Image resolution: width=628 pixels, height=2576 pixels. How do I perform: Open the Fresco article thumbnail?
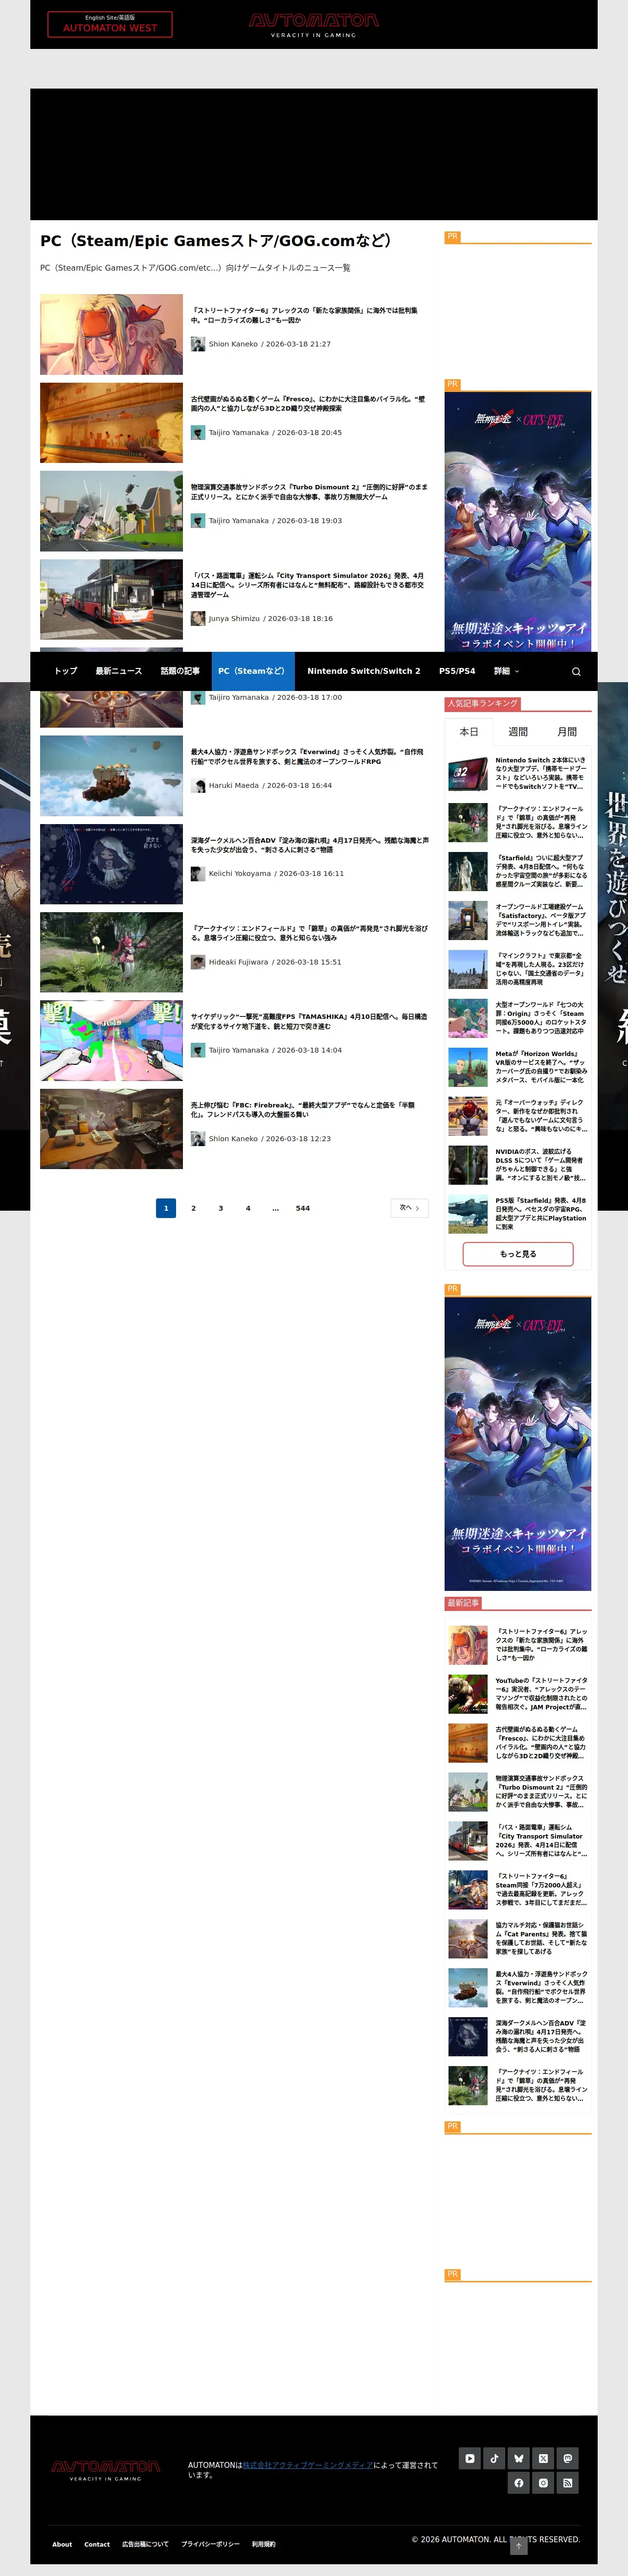click(x=111, y=423)
